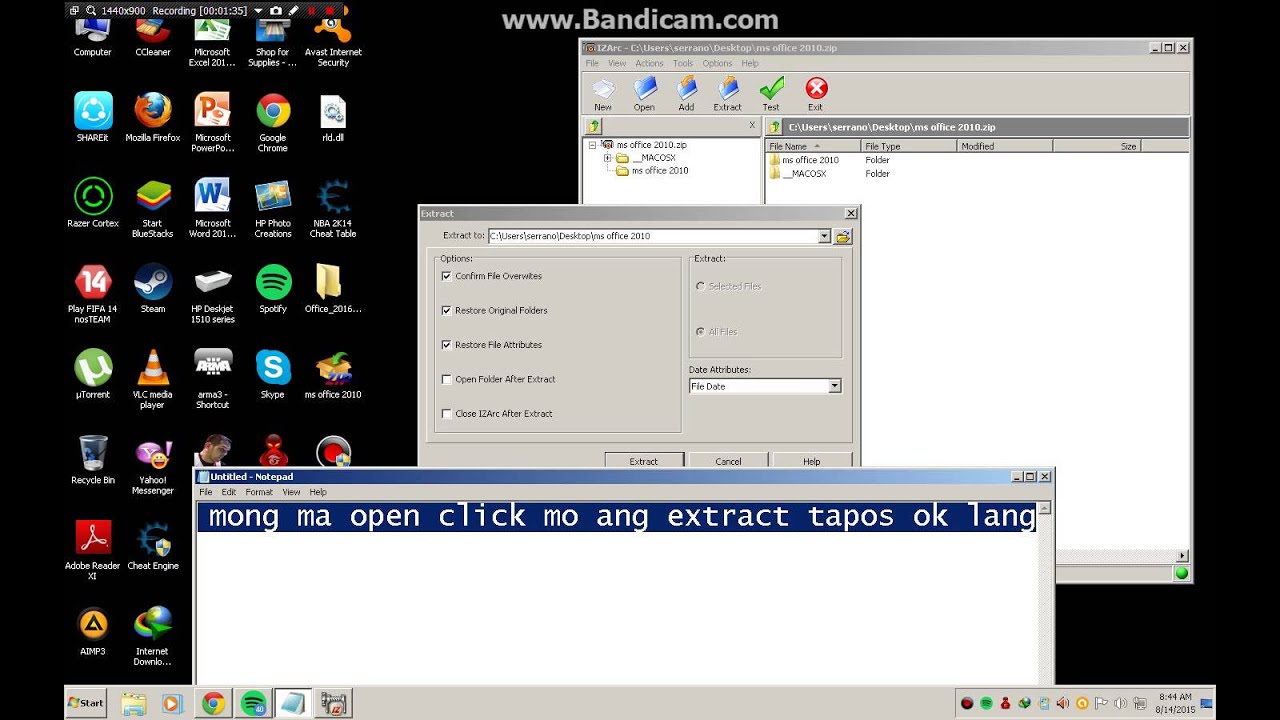Toggle Confirm File Overwrites checkbox
Screen dimensions: 1280x720
tap(447, 276)
